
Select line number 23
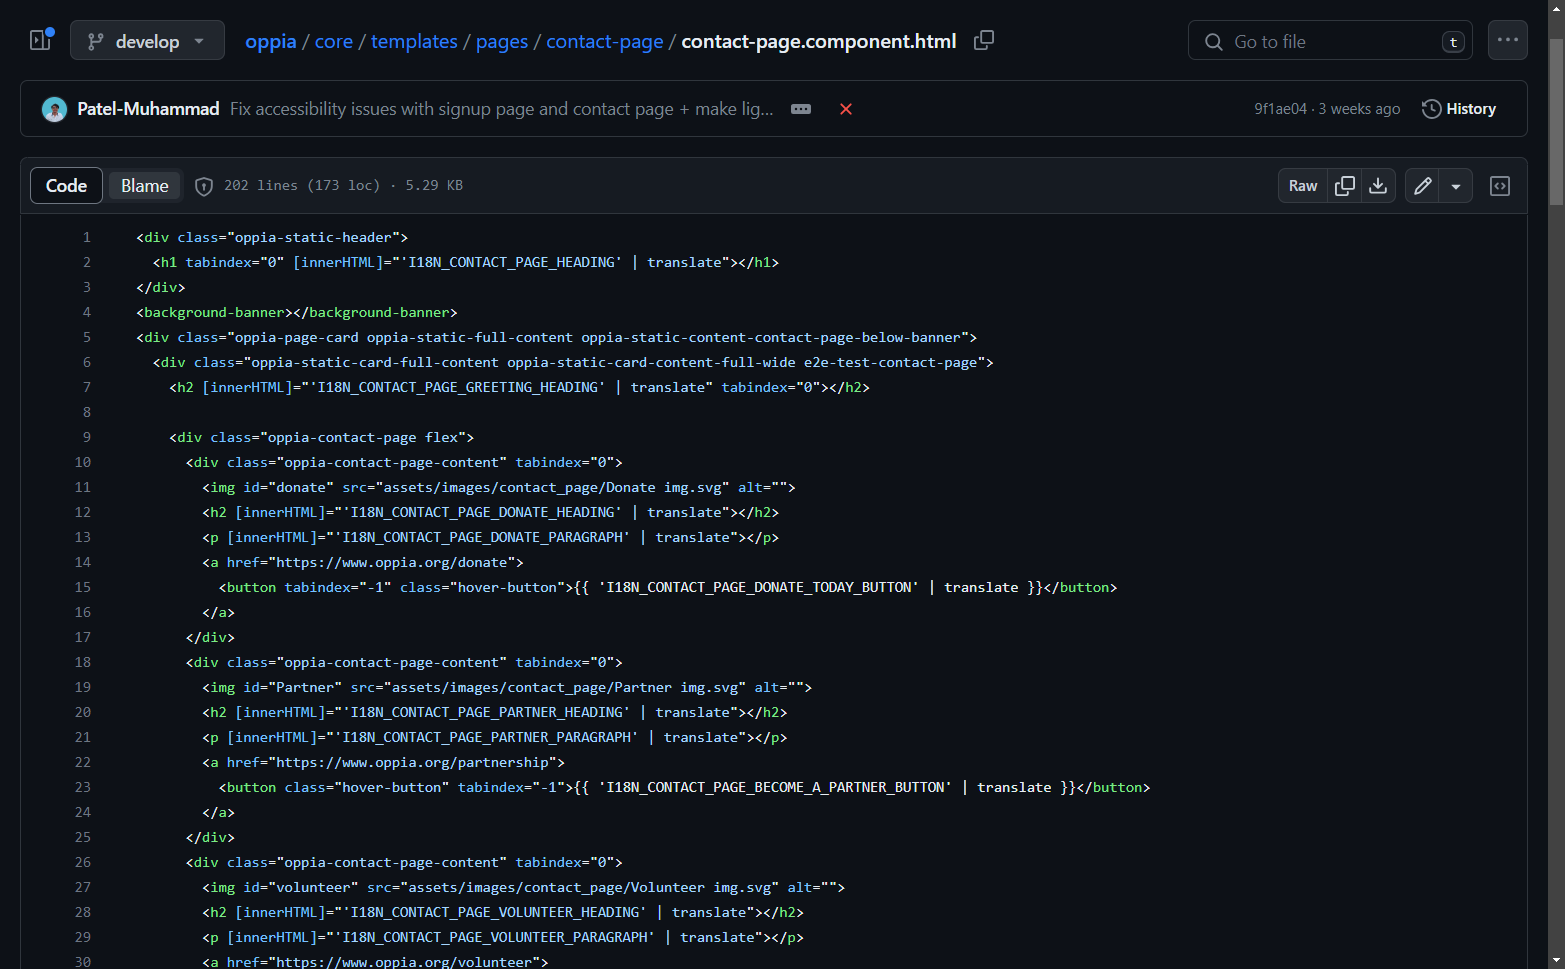[83, 787]
